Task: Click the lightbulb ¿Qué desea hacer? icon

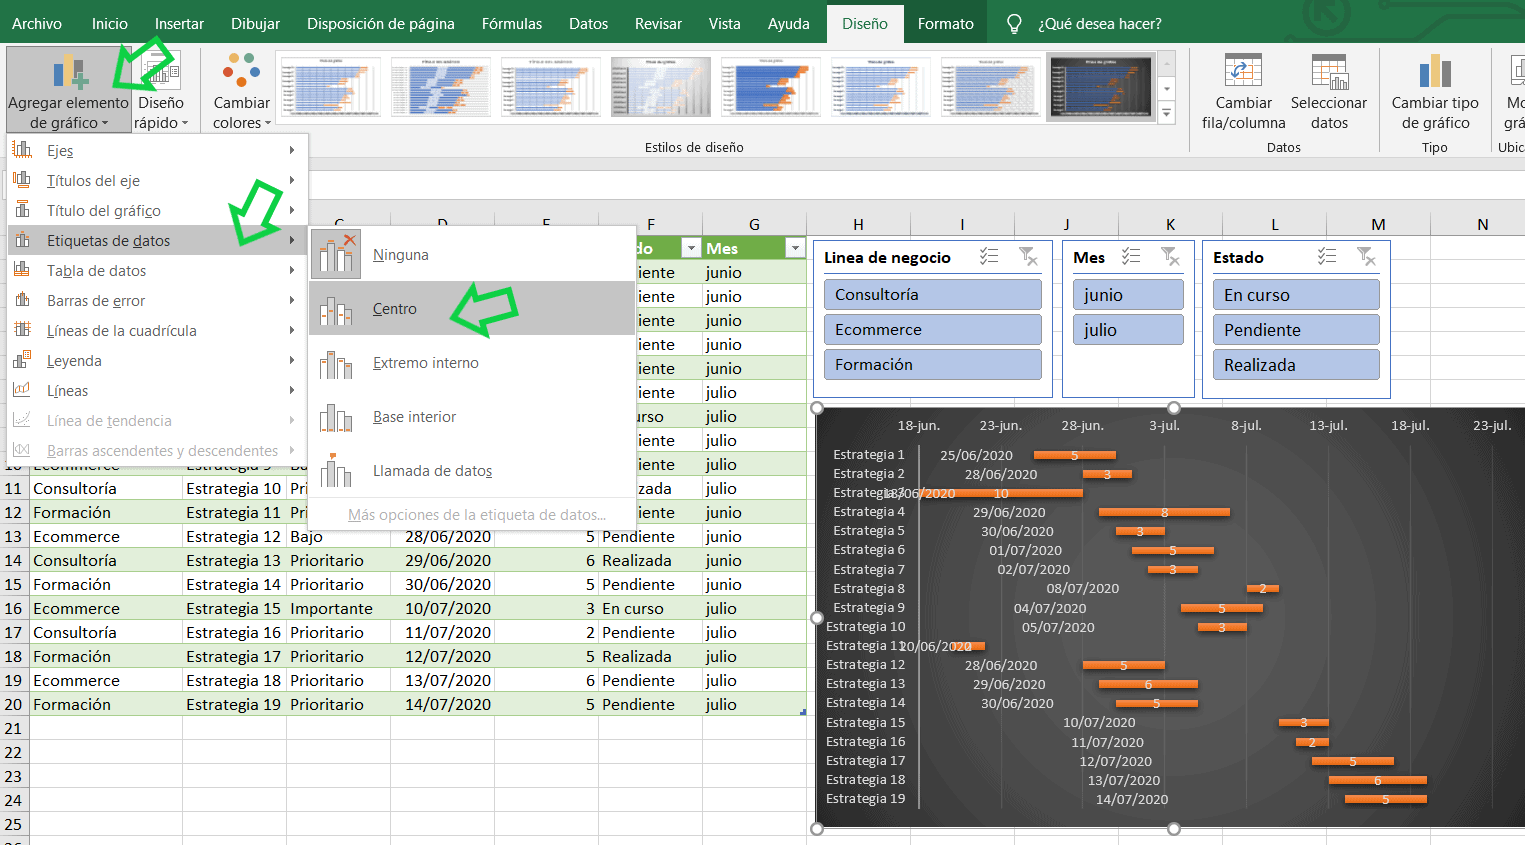Action: [1014, 24]
